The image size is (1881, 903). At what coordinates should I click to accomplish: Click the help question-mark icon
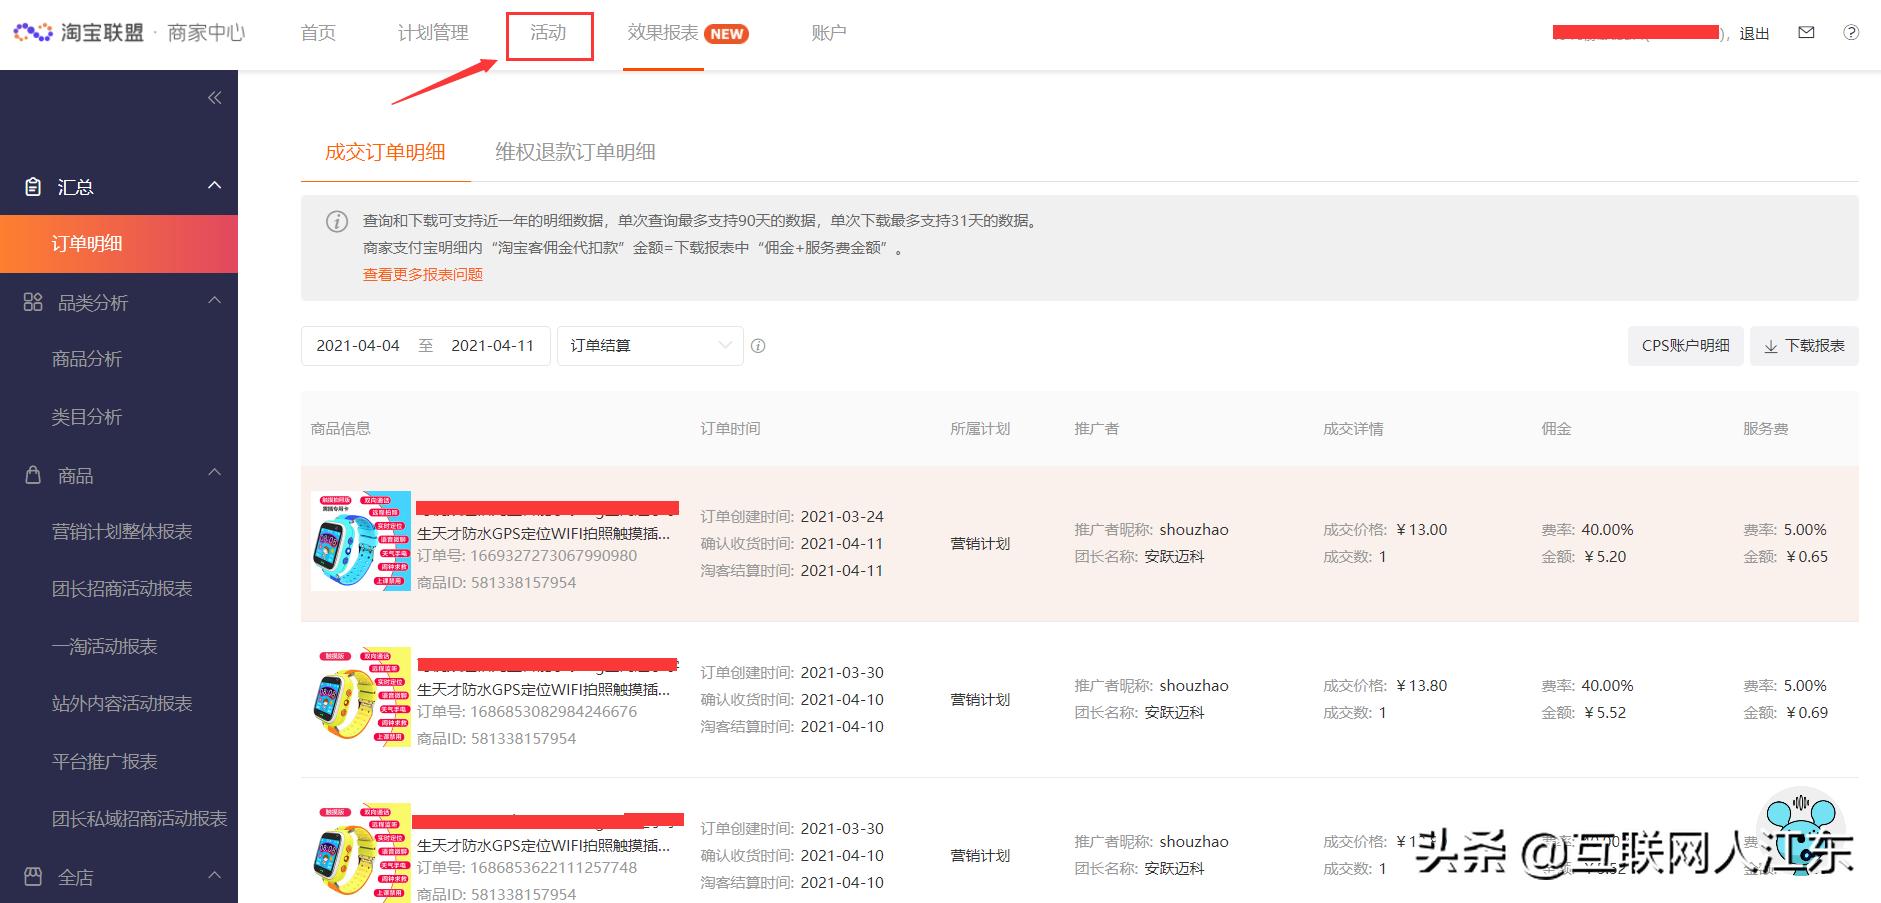pyautogui.click(x=1851, y=32)
